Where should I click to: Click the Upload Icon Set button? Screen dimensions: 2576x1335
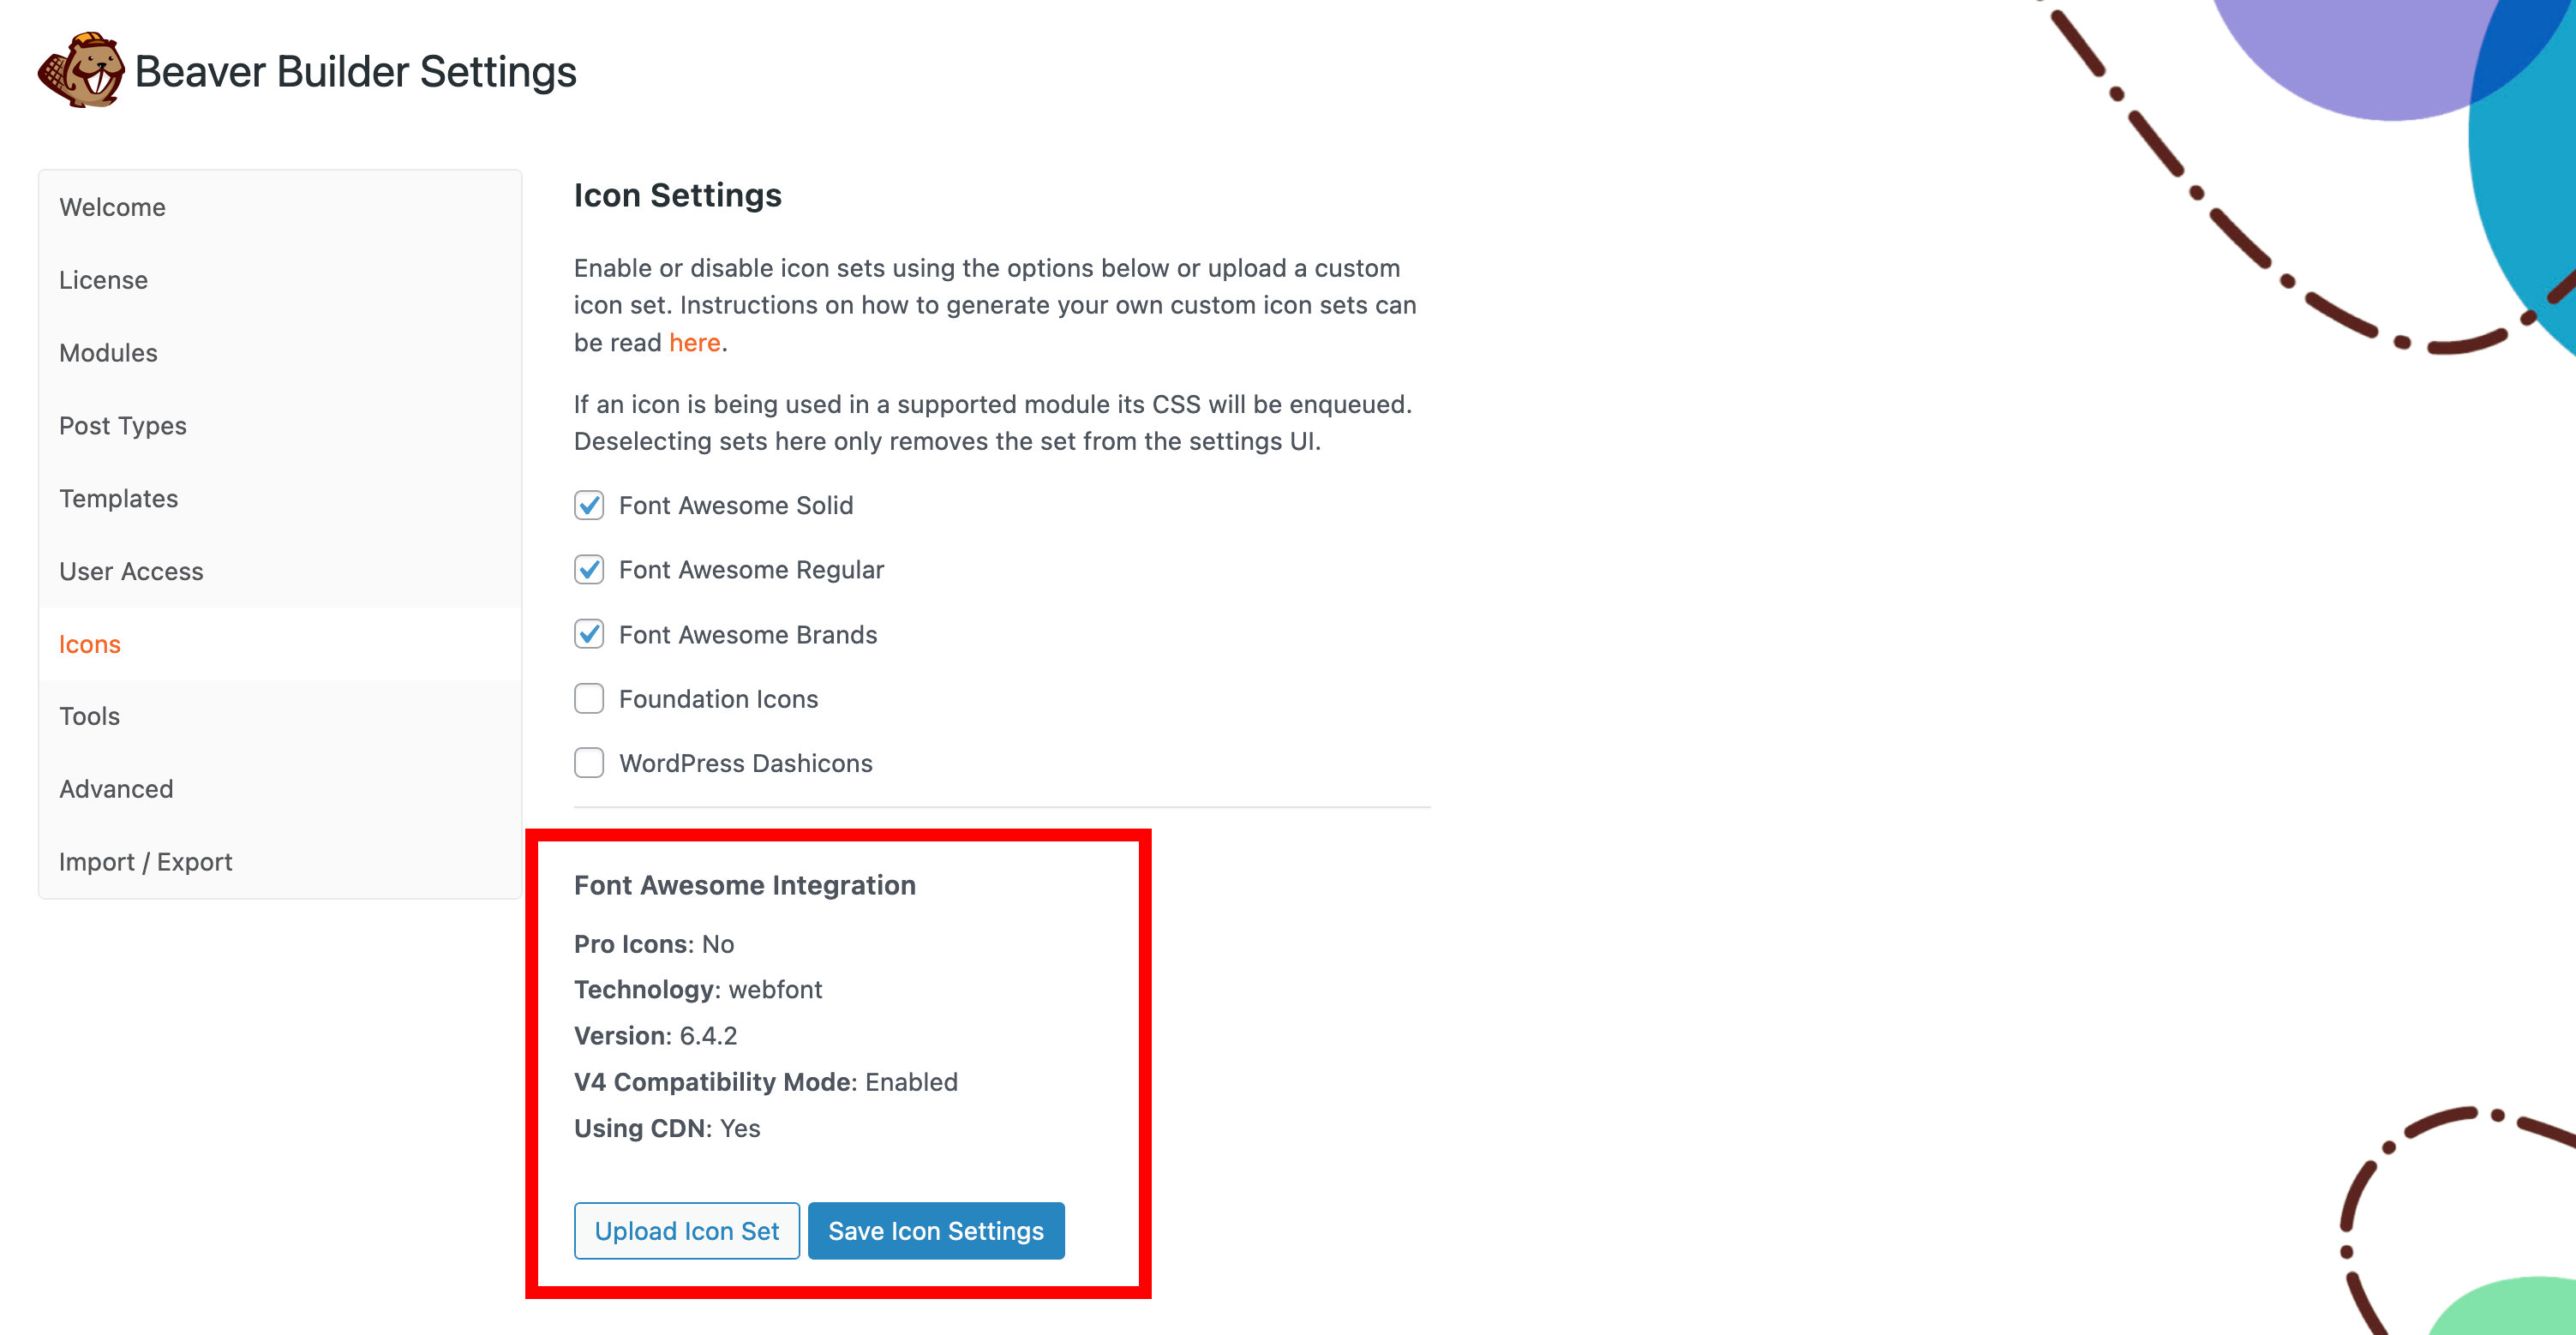(x=686, y=1230)
